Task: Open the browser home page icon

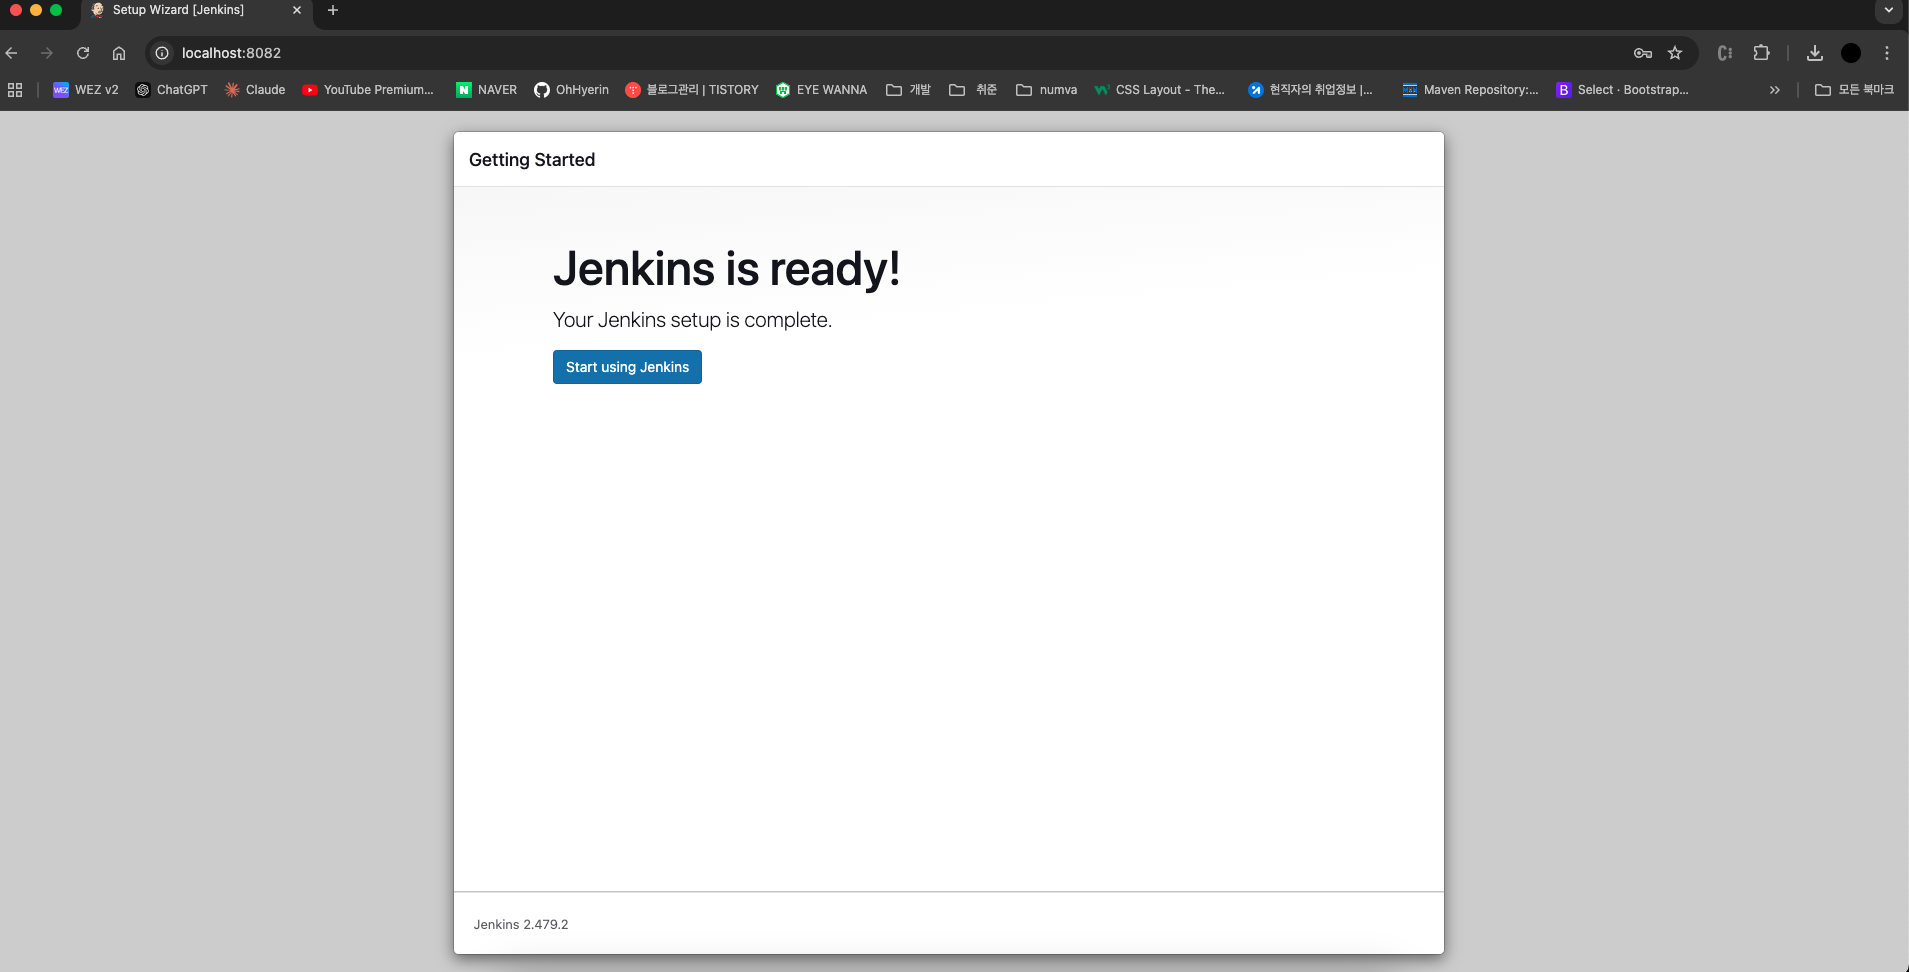Action: [x=119, y=53]
